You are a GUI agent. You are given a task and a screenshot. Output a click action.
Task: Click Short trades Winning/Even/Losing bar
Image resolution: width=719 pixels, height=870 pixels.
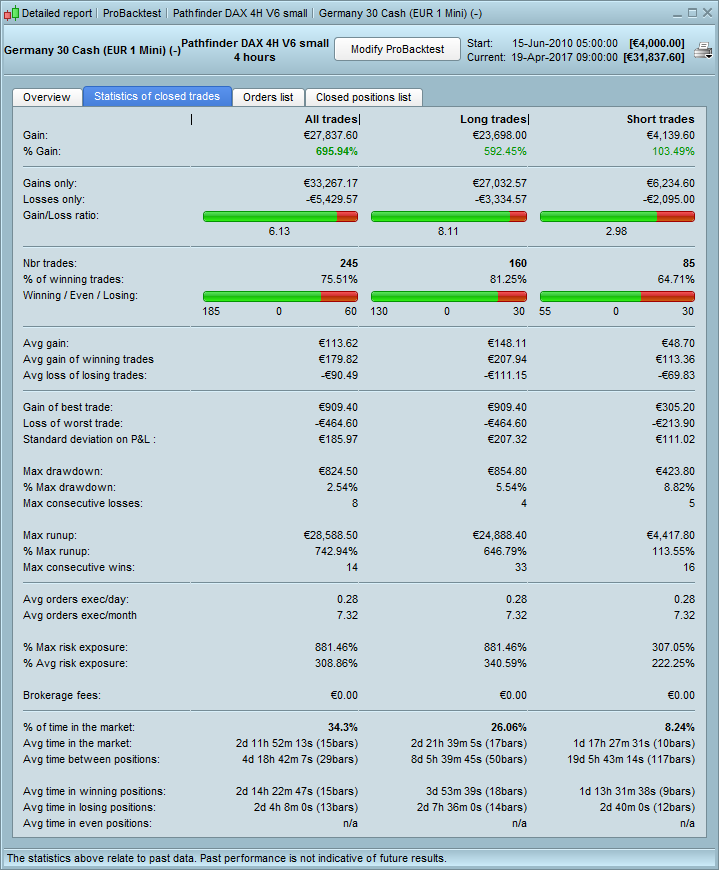617,296
